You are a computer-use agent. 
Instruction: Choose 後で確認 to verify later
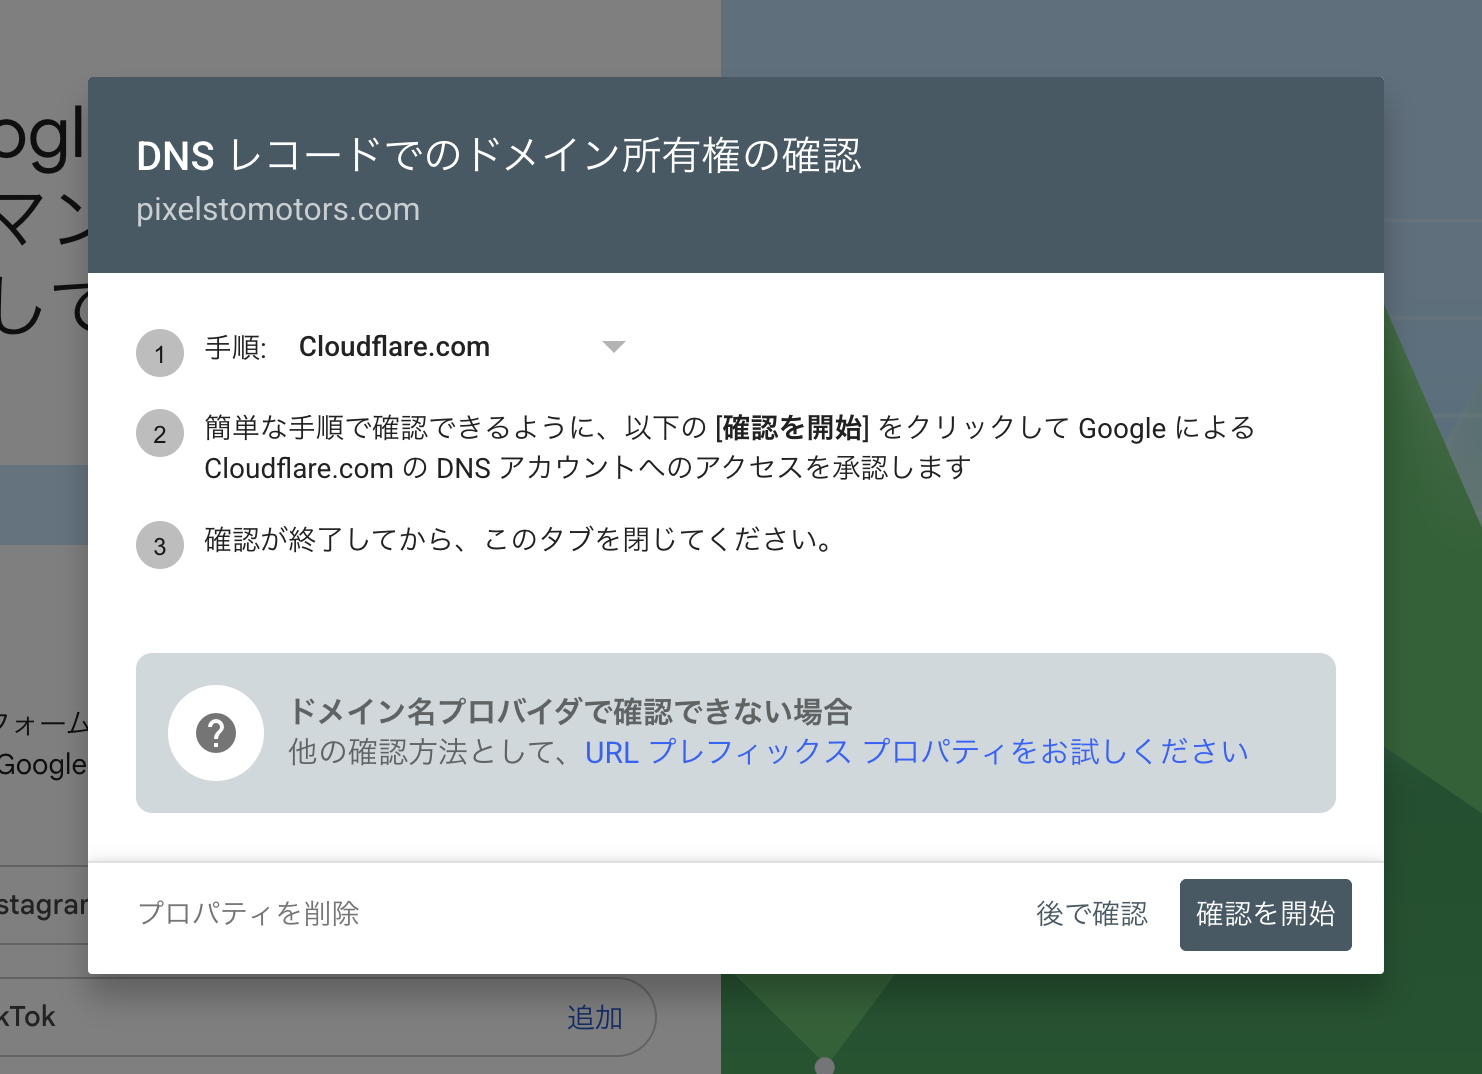coord(1092,914)
